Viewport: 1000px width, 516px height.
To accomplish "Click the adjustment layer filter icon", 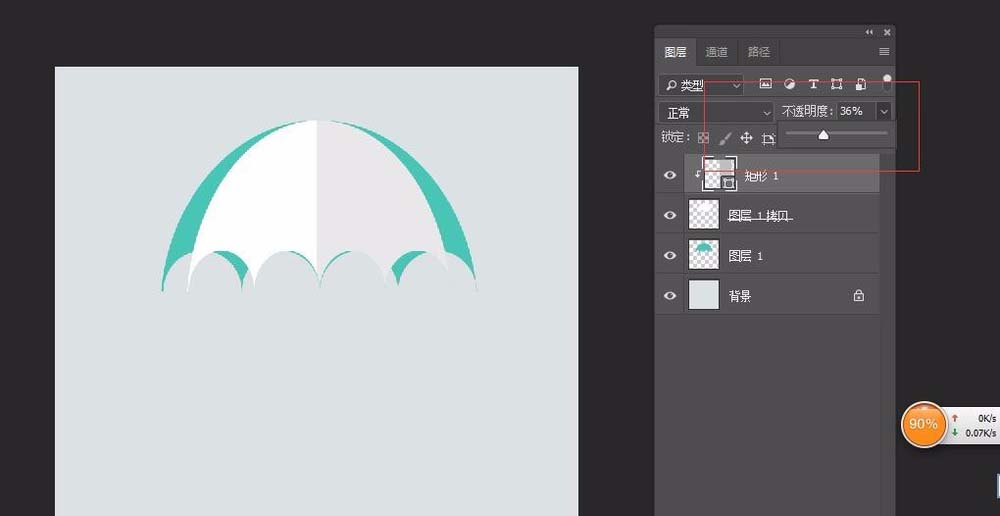I will [789, 85].
